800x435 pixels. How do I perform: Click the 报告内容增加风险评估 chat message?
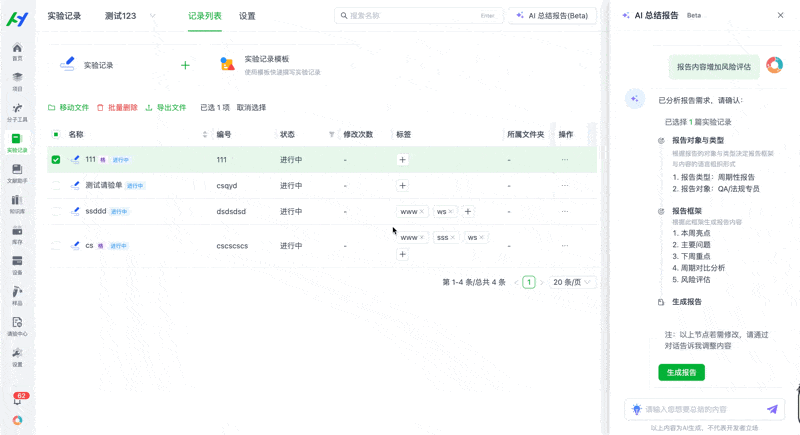tap(714, 67)
